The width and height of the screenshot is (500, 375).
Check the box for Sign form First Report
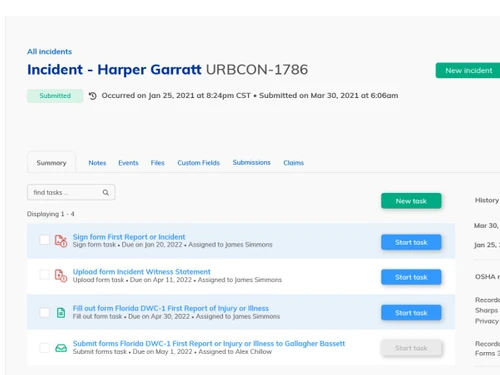[x=44, y=240]
